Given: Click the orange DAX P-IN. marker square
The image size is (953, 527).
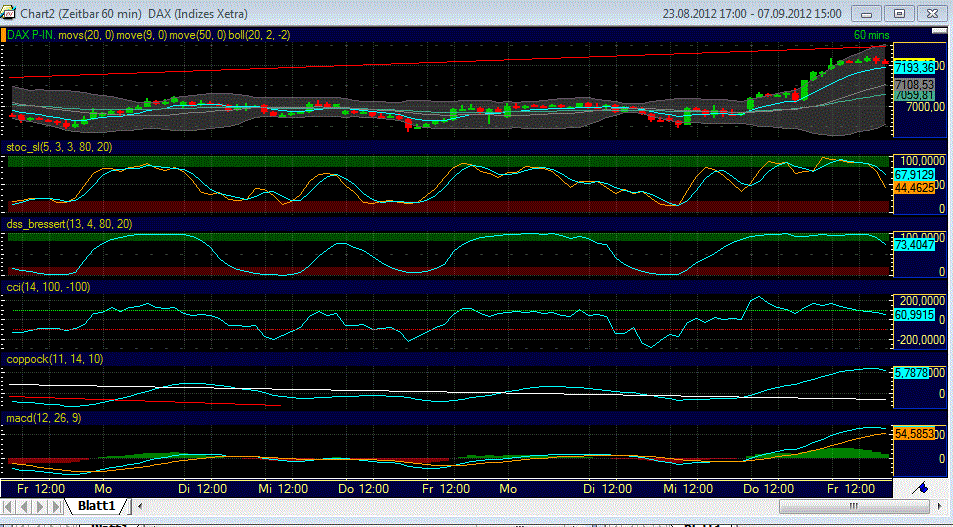Looking at the screenshot, I should coord(3,35).
